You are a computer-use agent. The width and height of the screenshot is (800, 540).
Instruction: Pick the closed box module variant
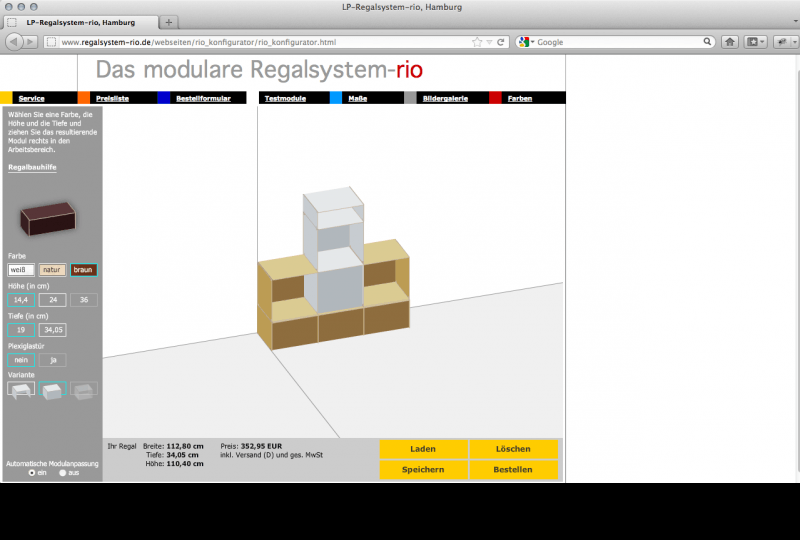[x=52, y=390]
